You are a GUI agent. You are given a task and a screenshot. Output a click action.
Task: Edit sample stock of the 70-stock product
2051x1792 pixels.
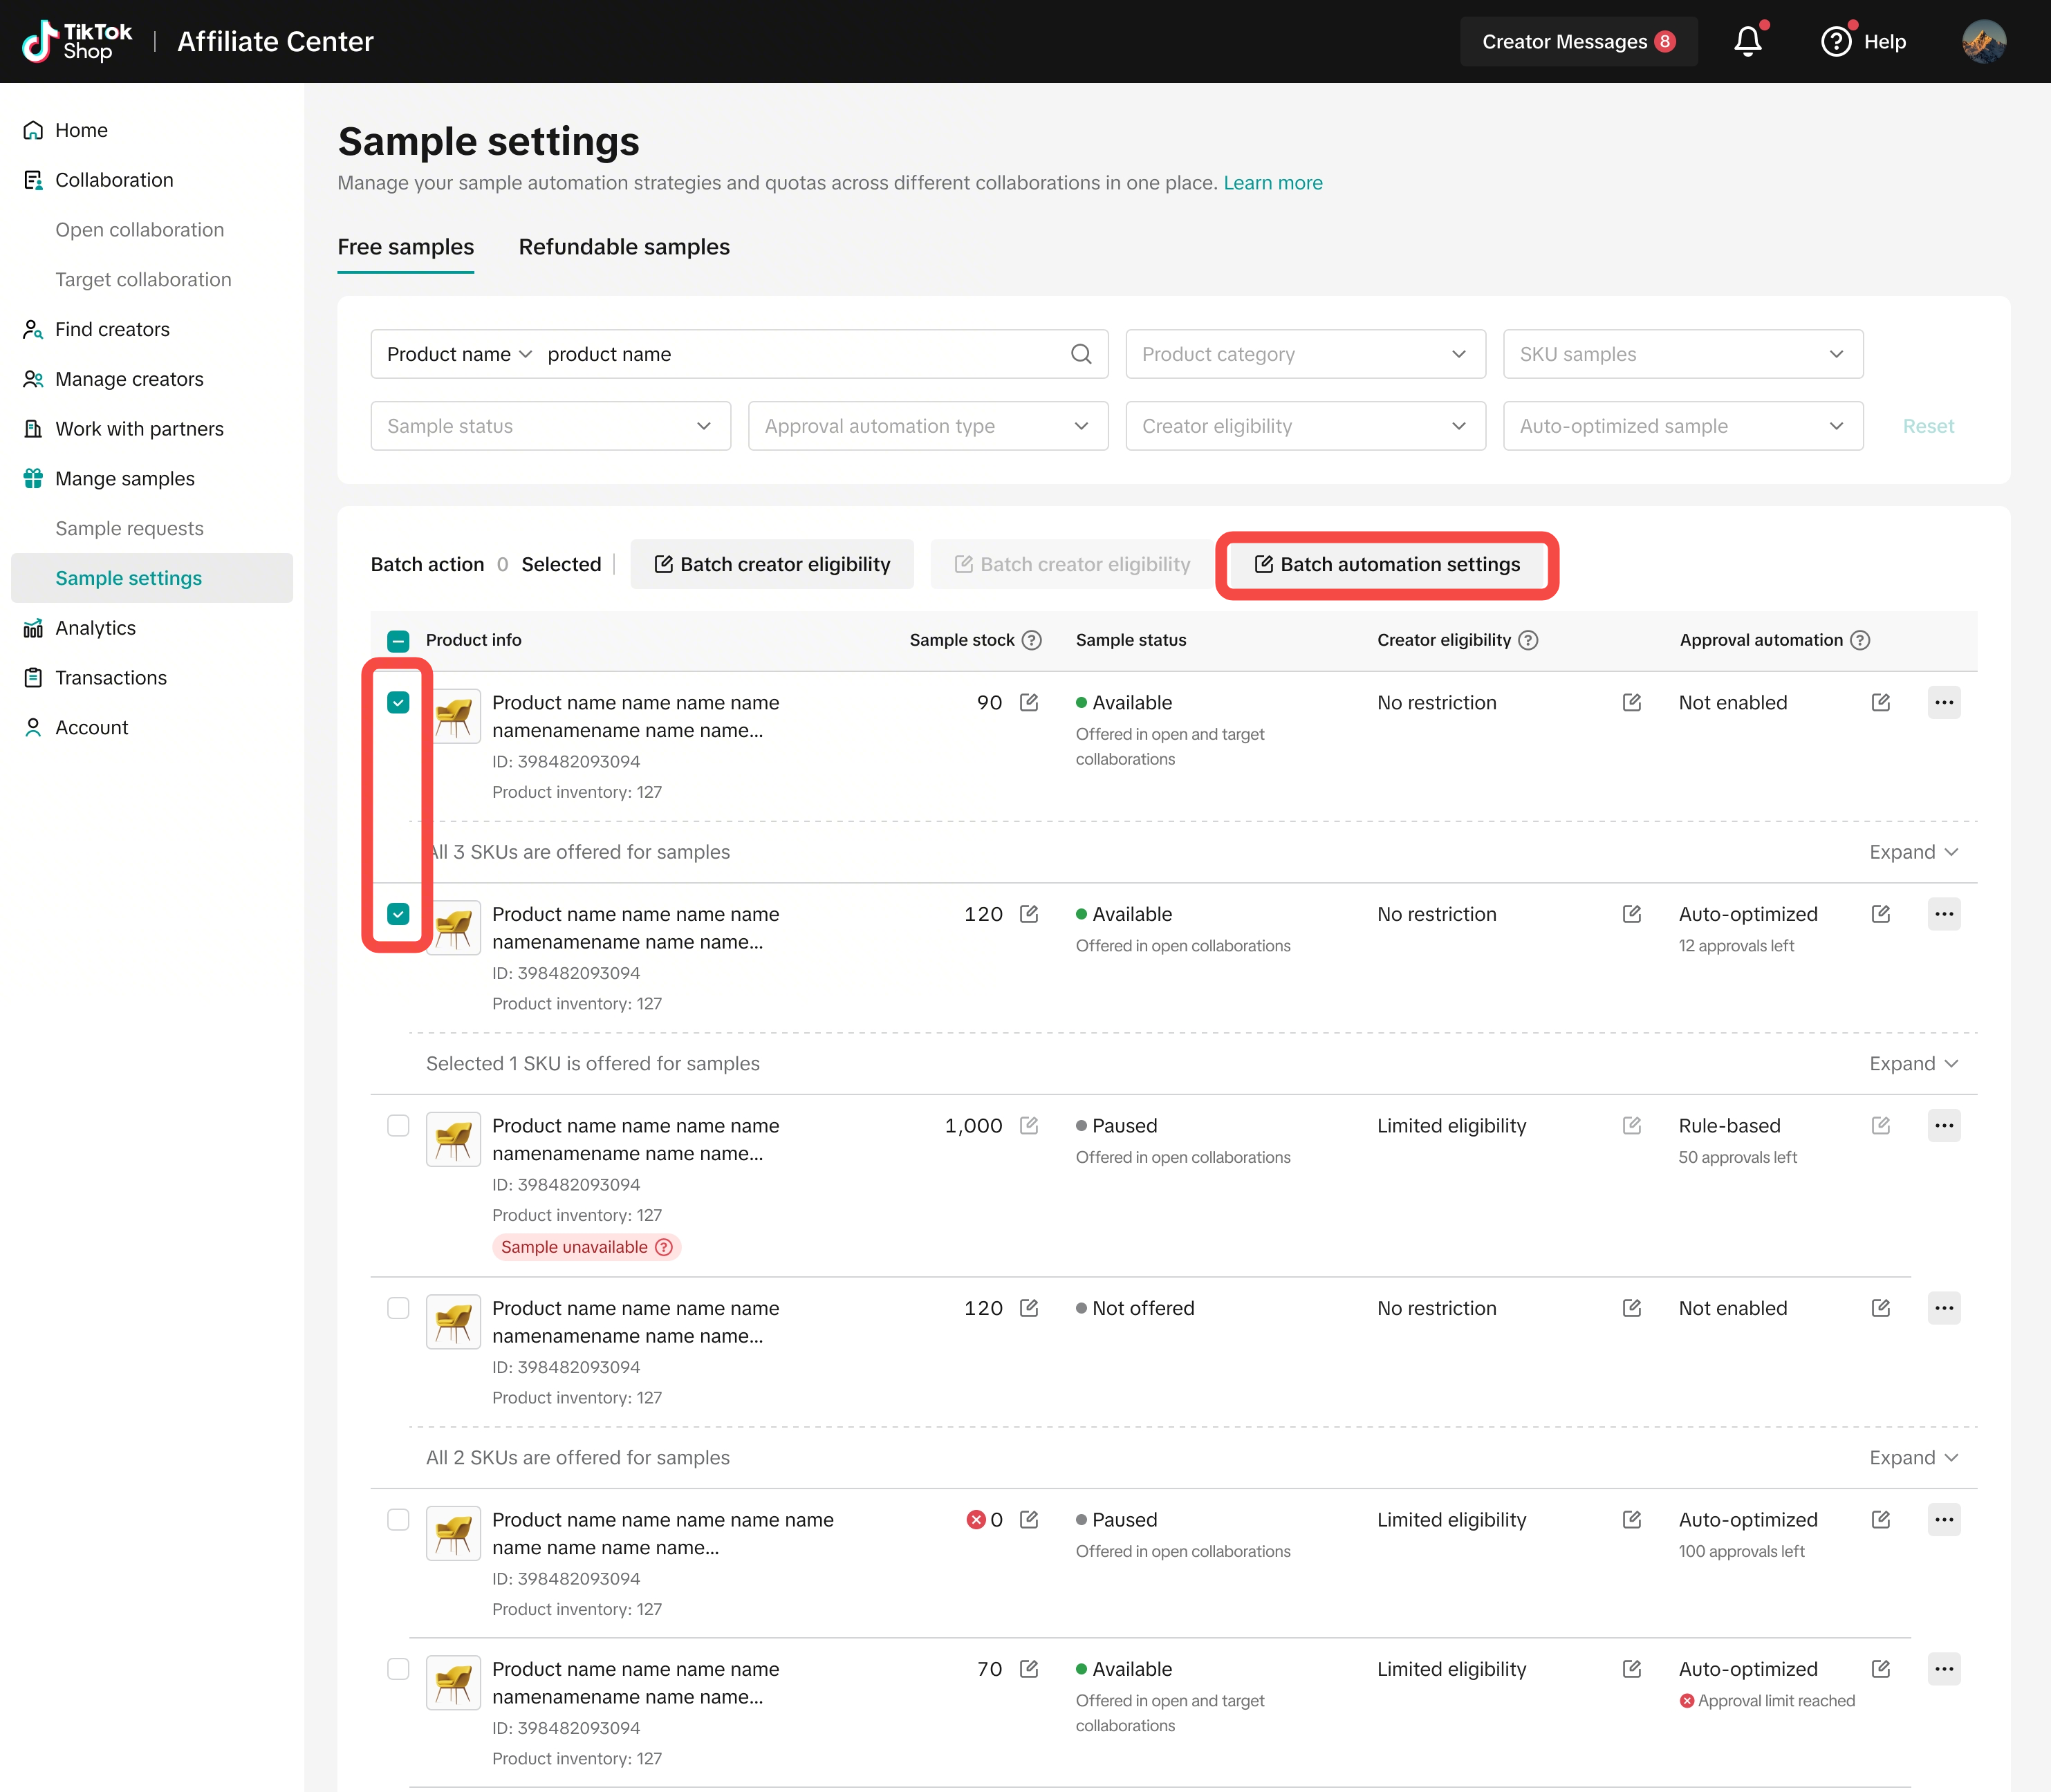pyautogui.click(x=1029, y=1668)
